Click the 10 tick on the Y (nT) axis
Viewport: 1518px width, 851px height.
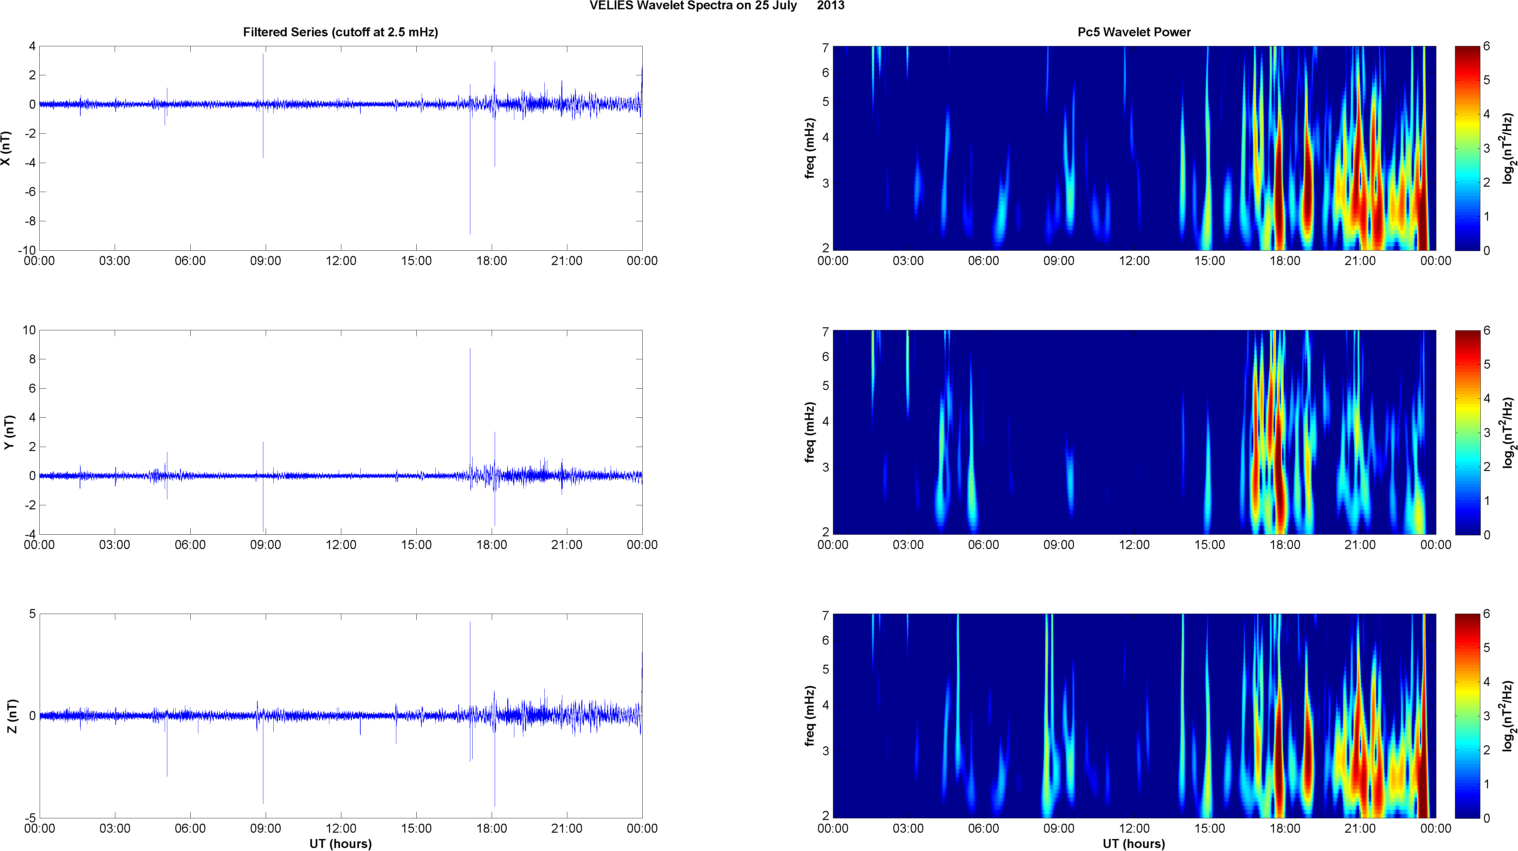click(30, 330)
